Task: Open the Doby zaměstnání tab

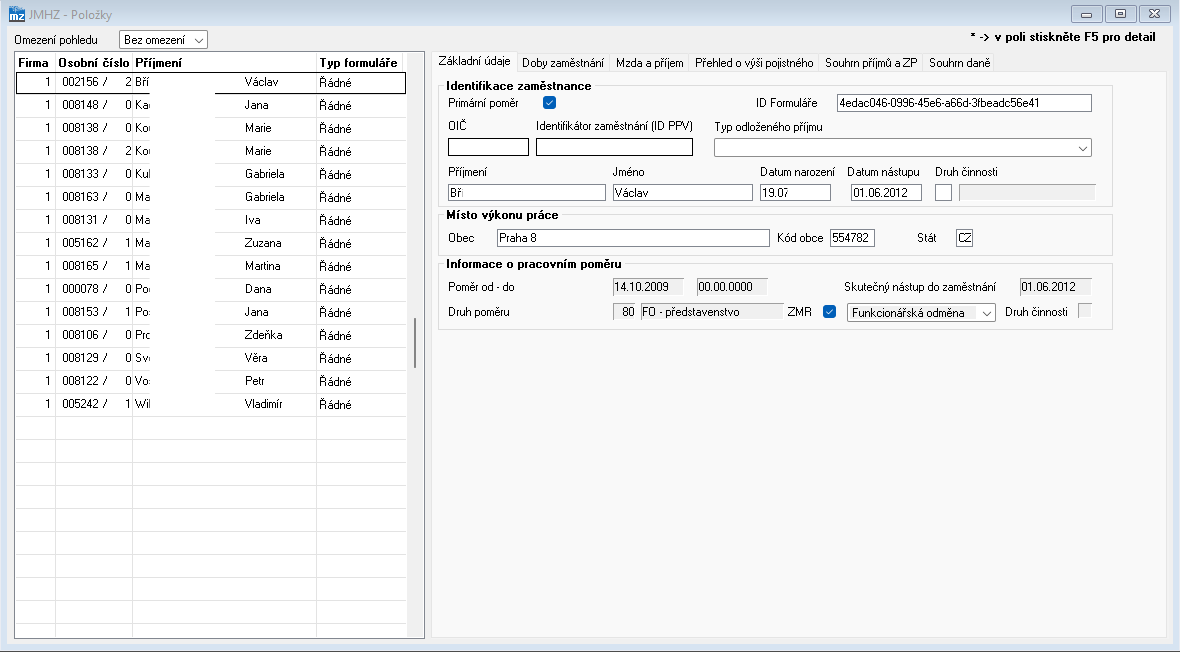Action: [x=563, y=63]
